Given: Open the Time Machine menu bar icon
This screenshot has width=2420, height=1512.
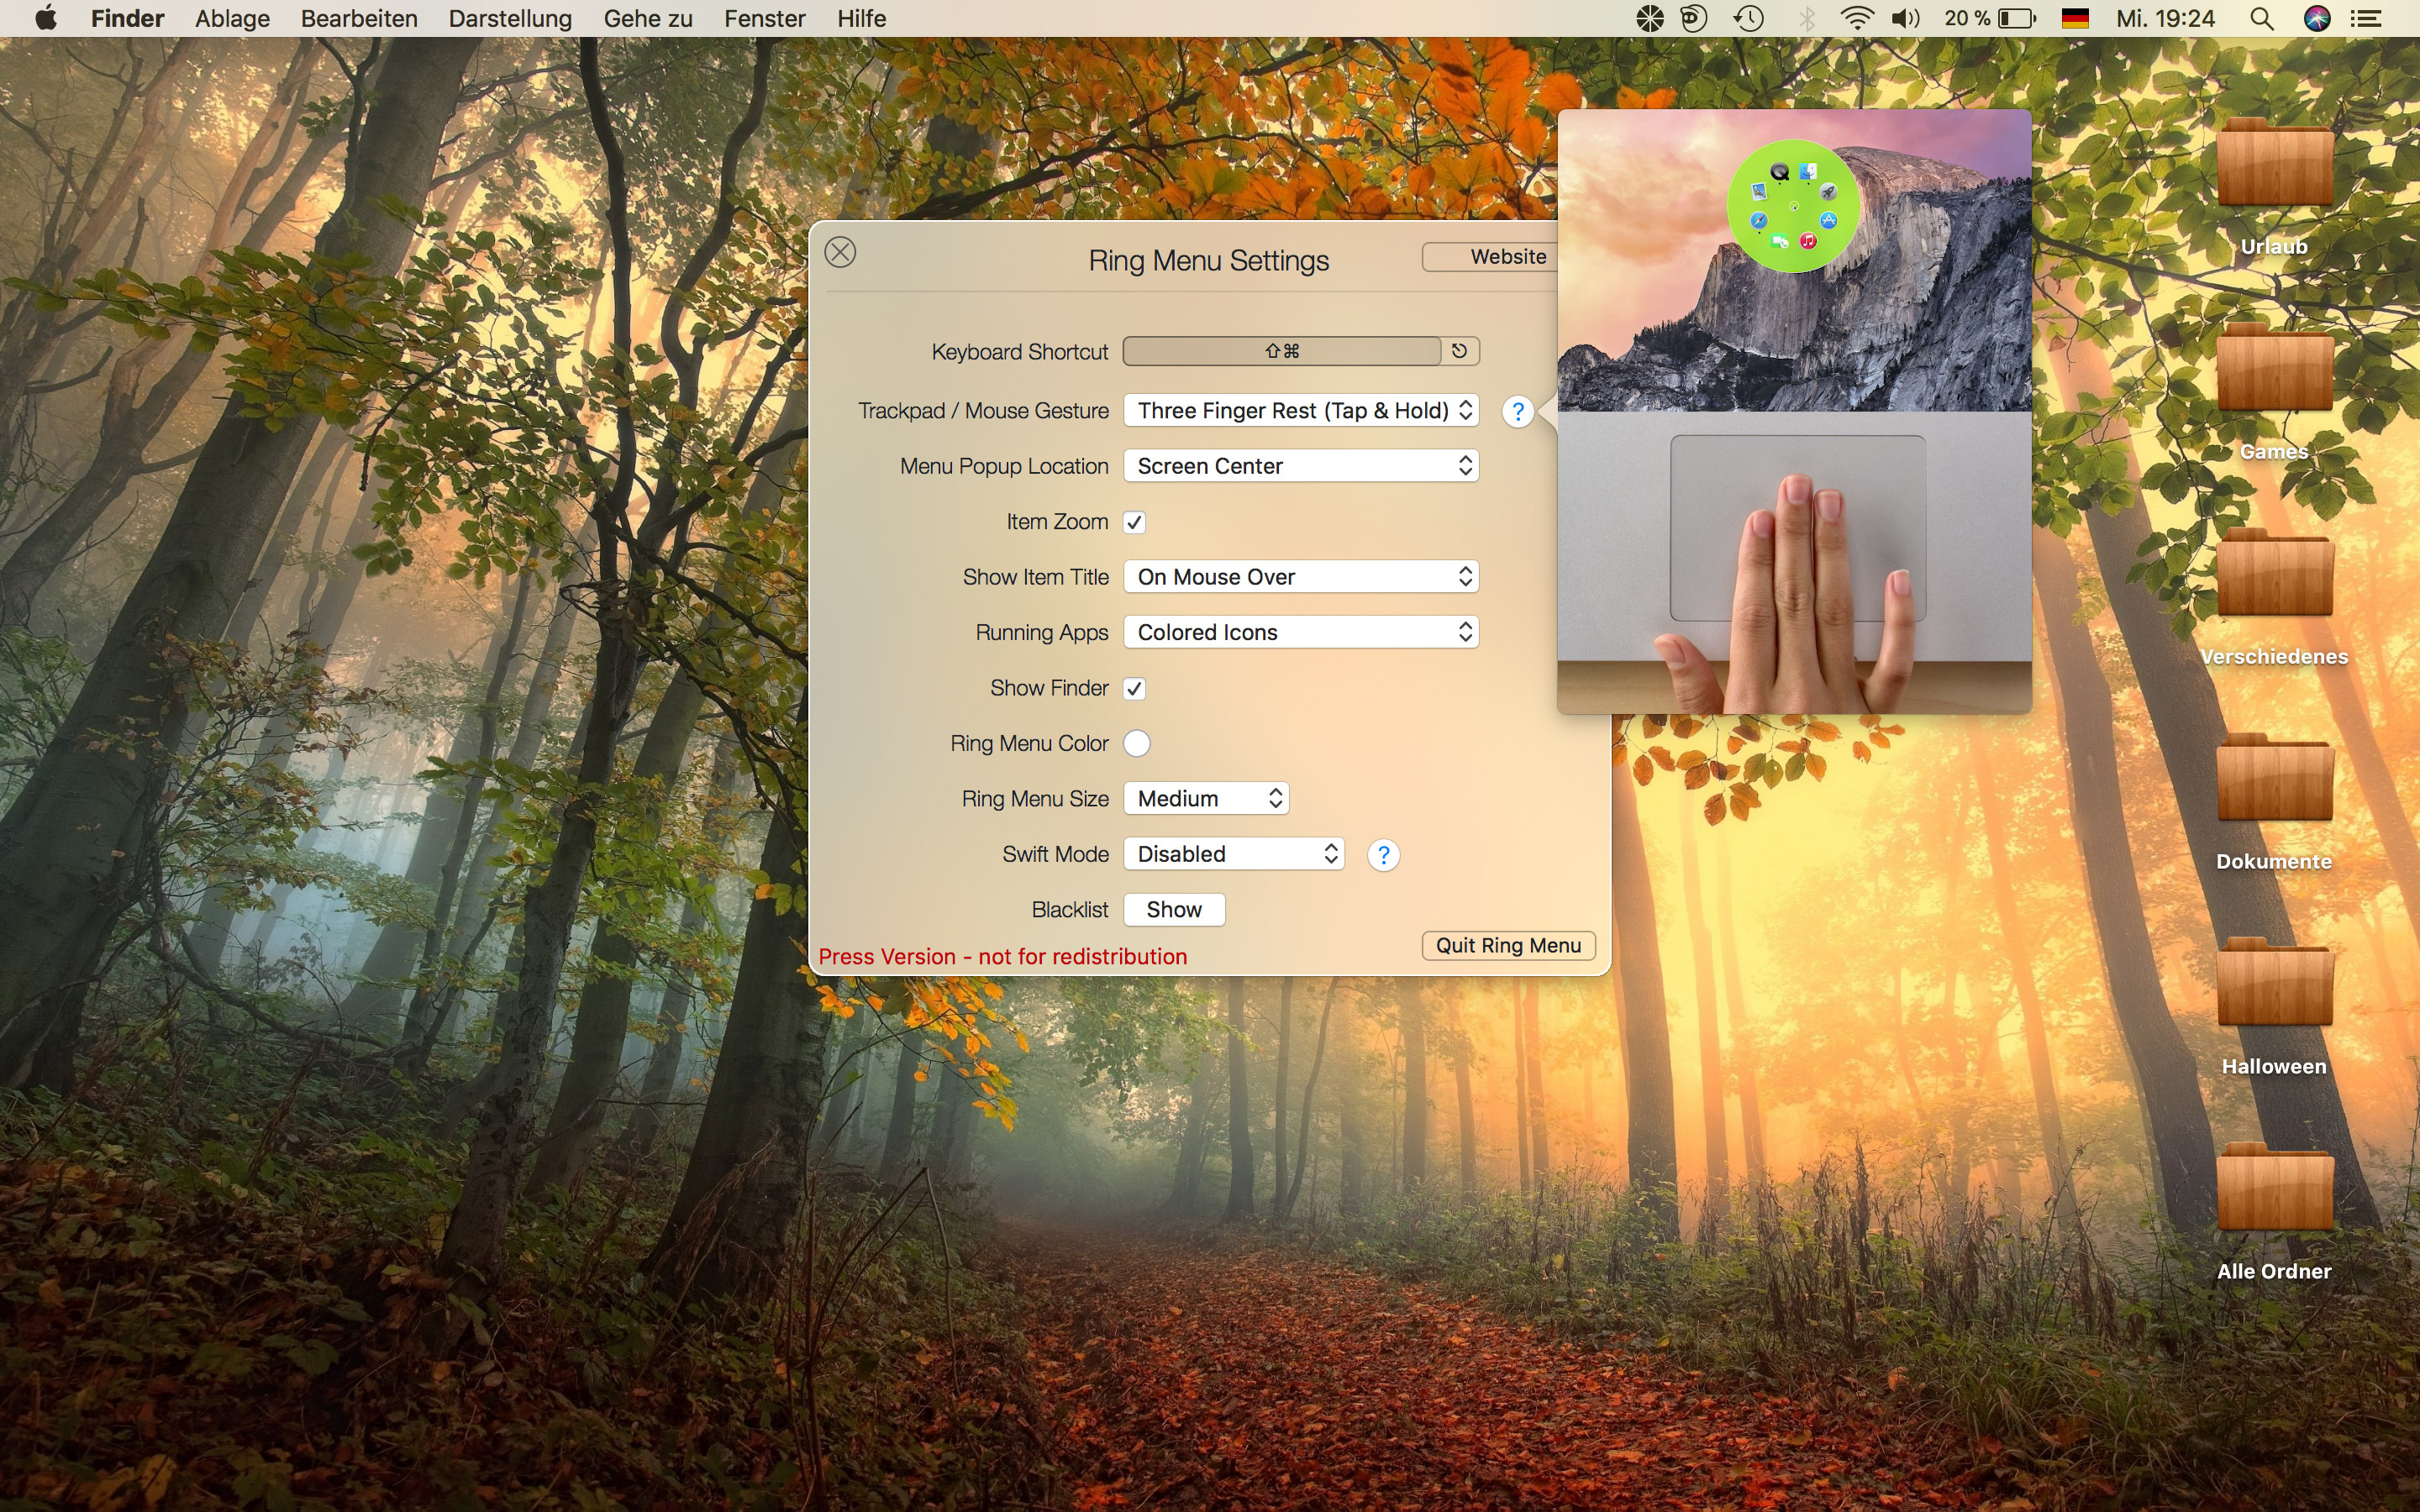Looking at the screenshot, I should point(1749,18).
